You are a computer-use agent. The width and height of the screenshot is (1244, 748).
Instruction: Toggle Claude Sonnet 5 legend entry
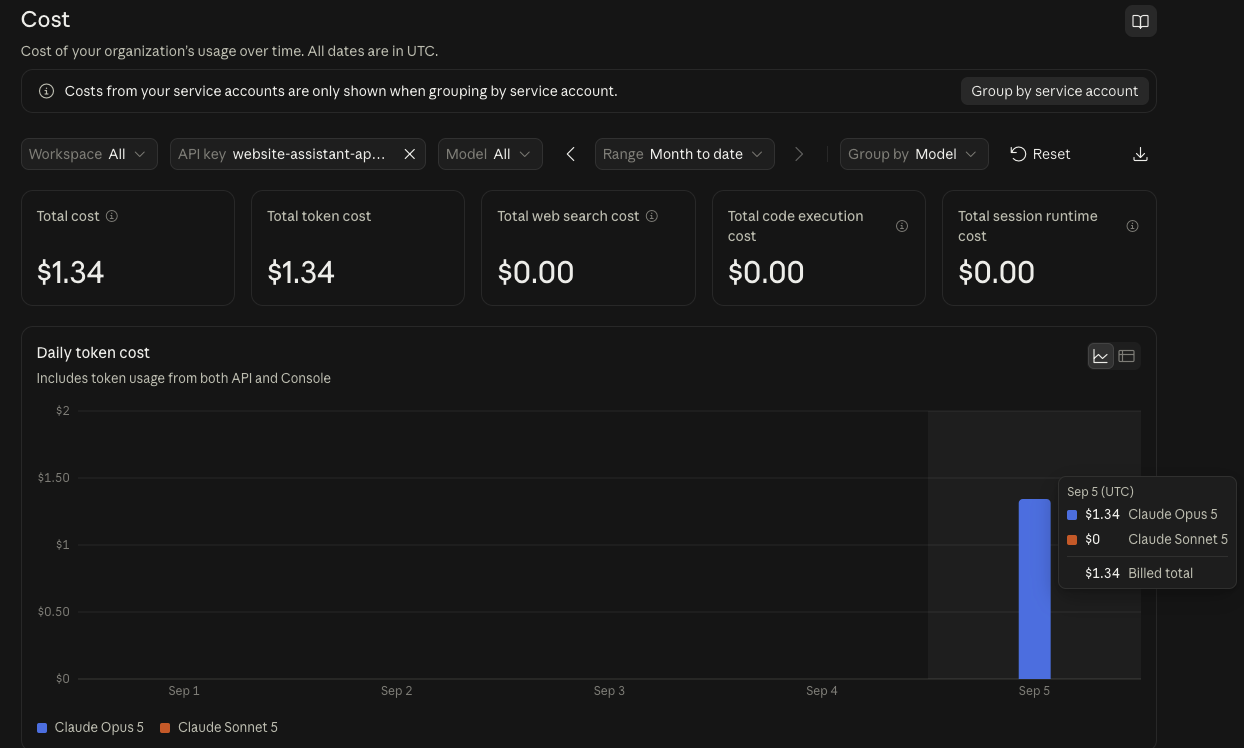pos(218,727)
